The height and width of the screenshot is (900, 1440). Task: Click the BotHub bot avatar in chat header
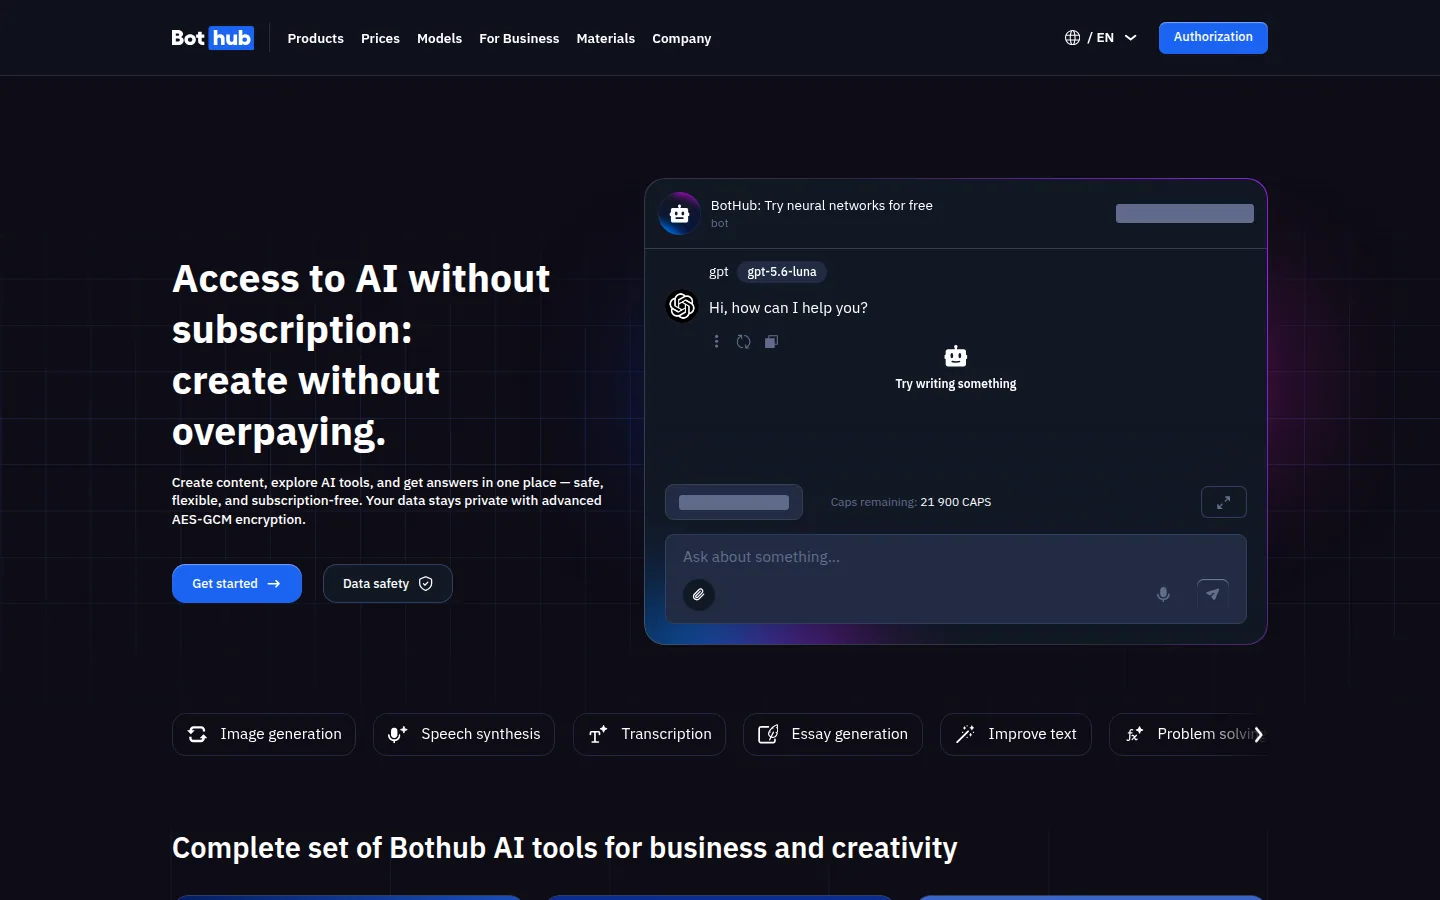pyautogui.click(x=680, y=213)
